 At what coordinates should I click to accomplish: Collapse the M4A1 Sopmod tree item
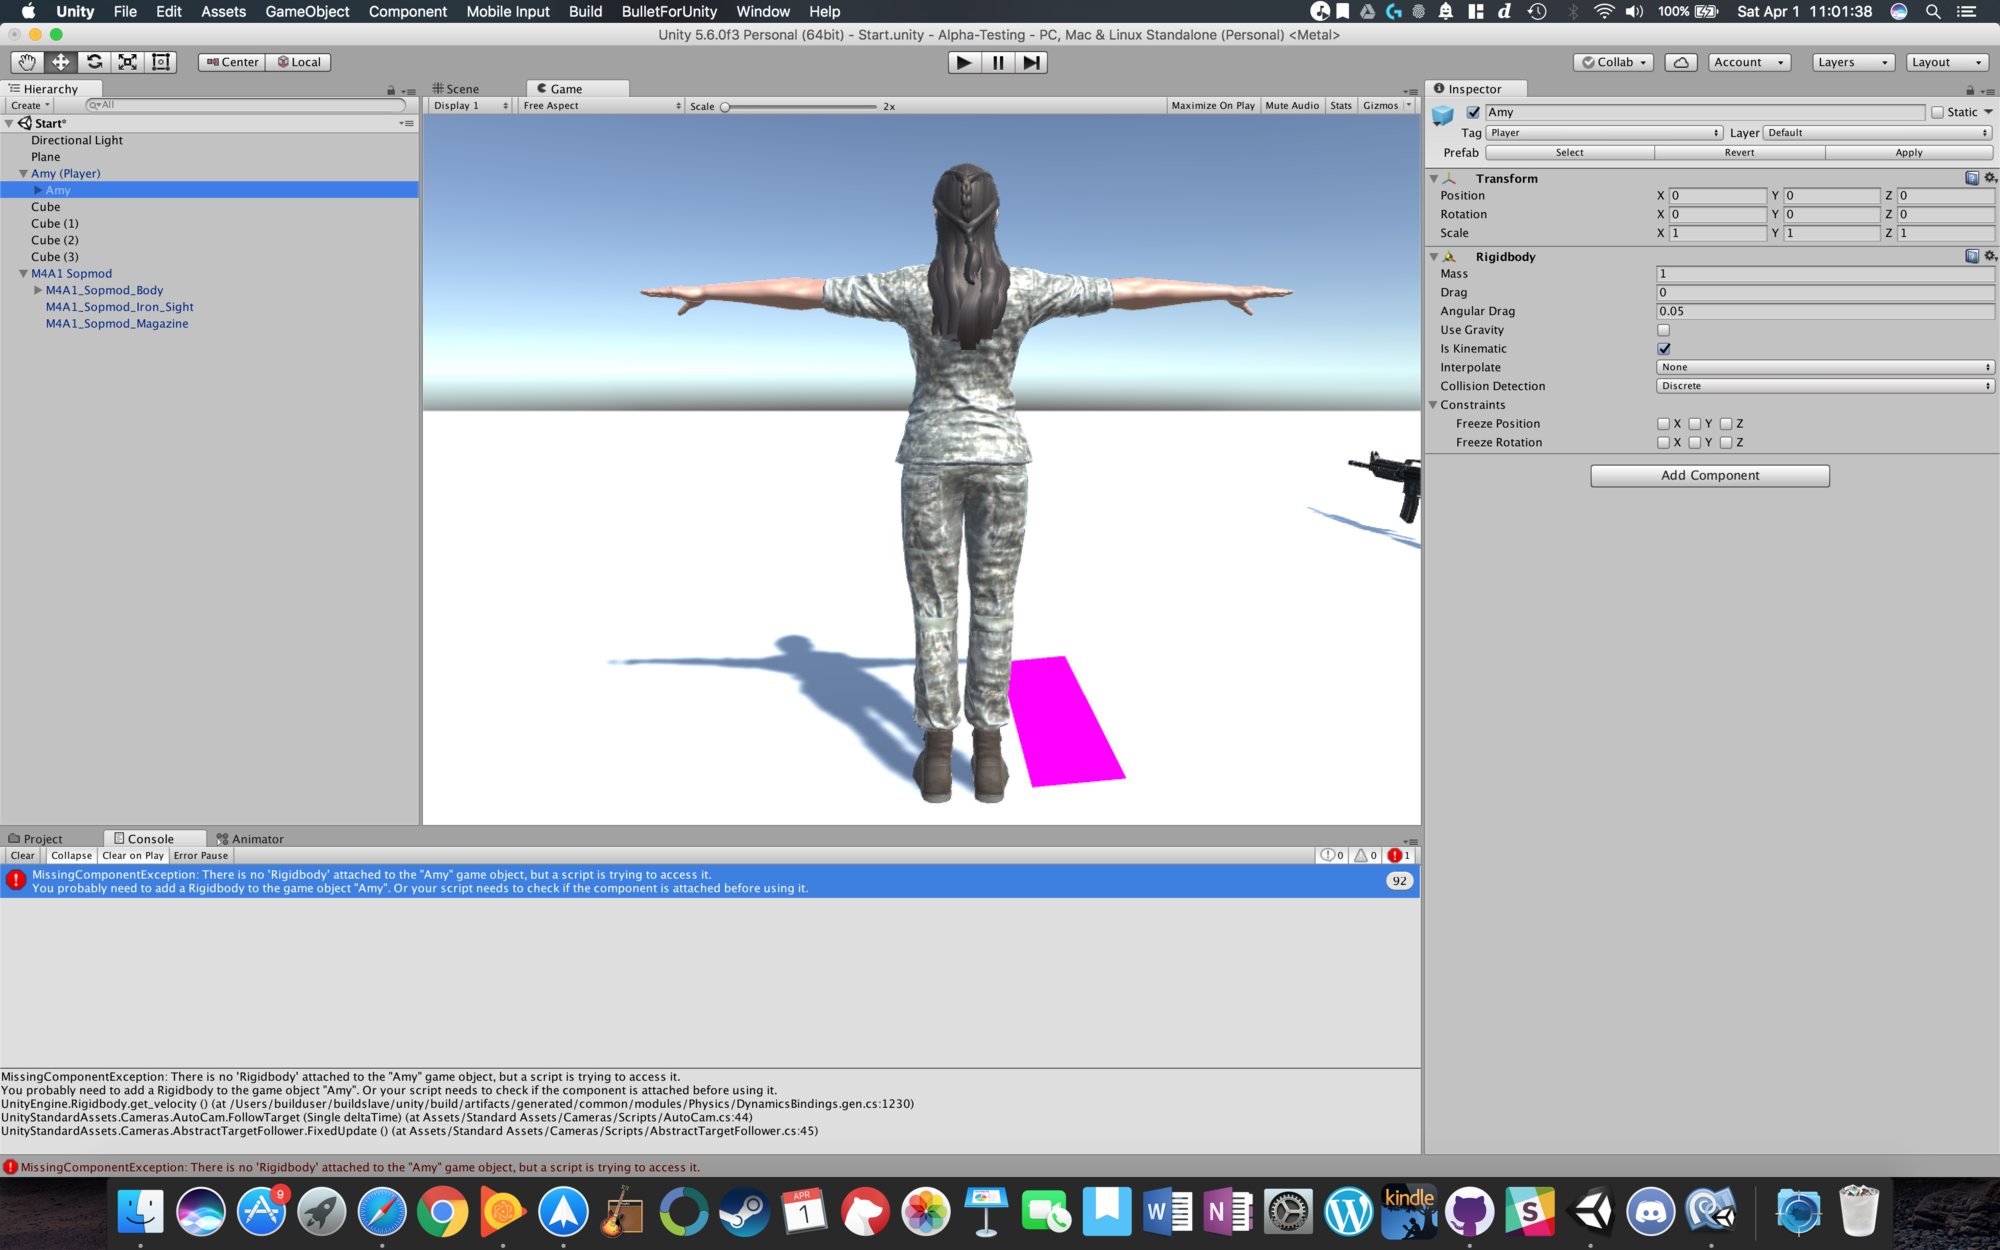pyautogui.click(x=23, y=273)
